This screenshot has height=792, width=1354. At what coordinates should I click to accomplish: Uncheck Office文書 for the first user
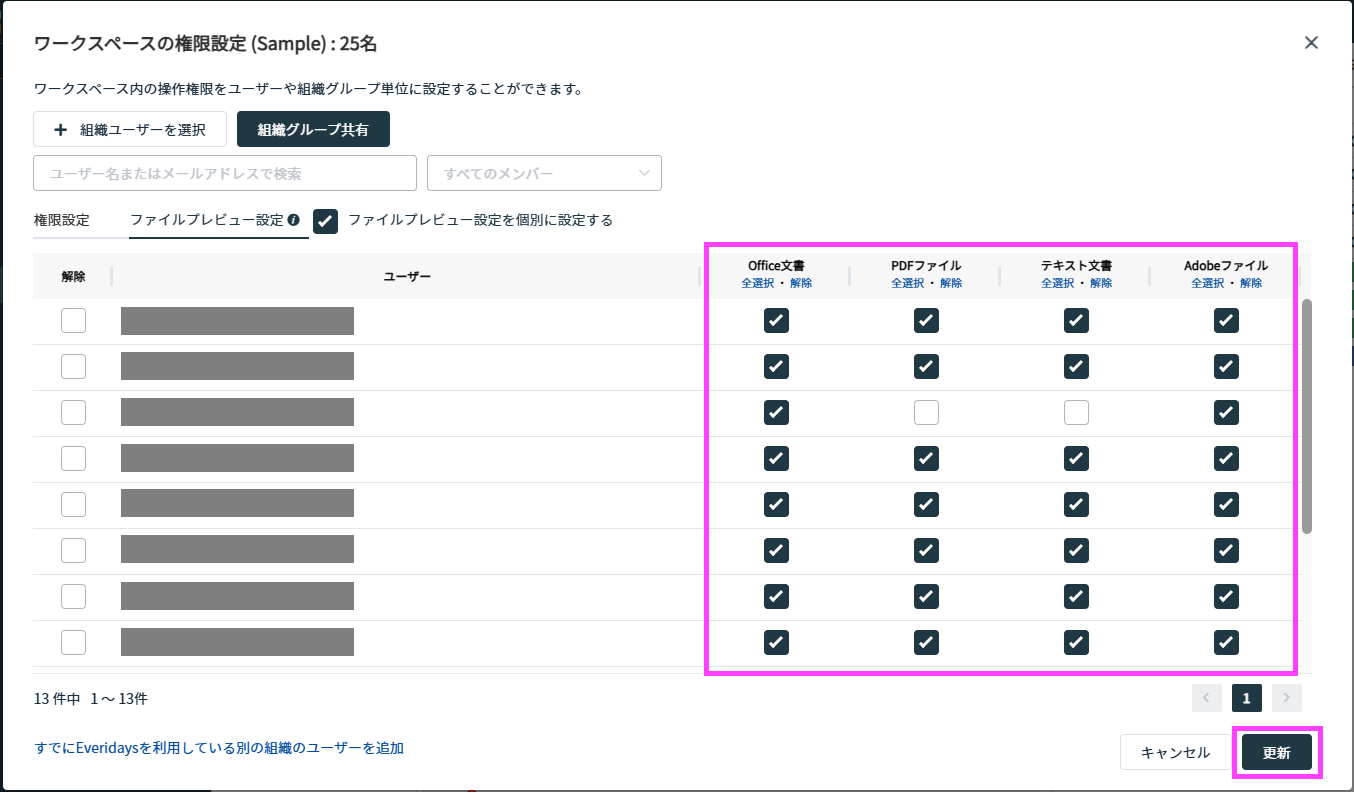(776, 321)
